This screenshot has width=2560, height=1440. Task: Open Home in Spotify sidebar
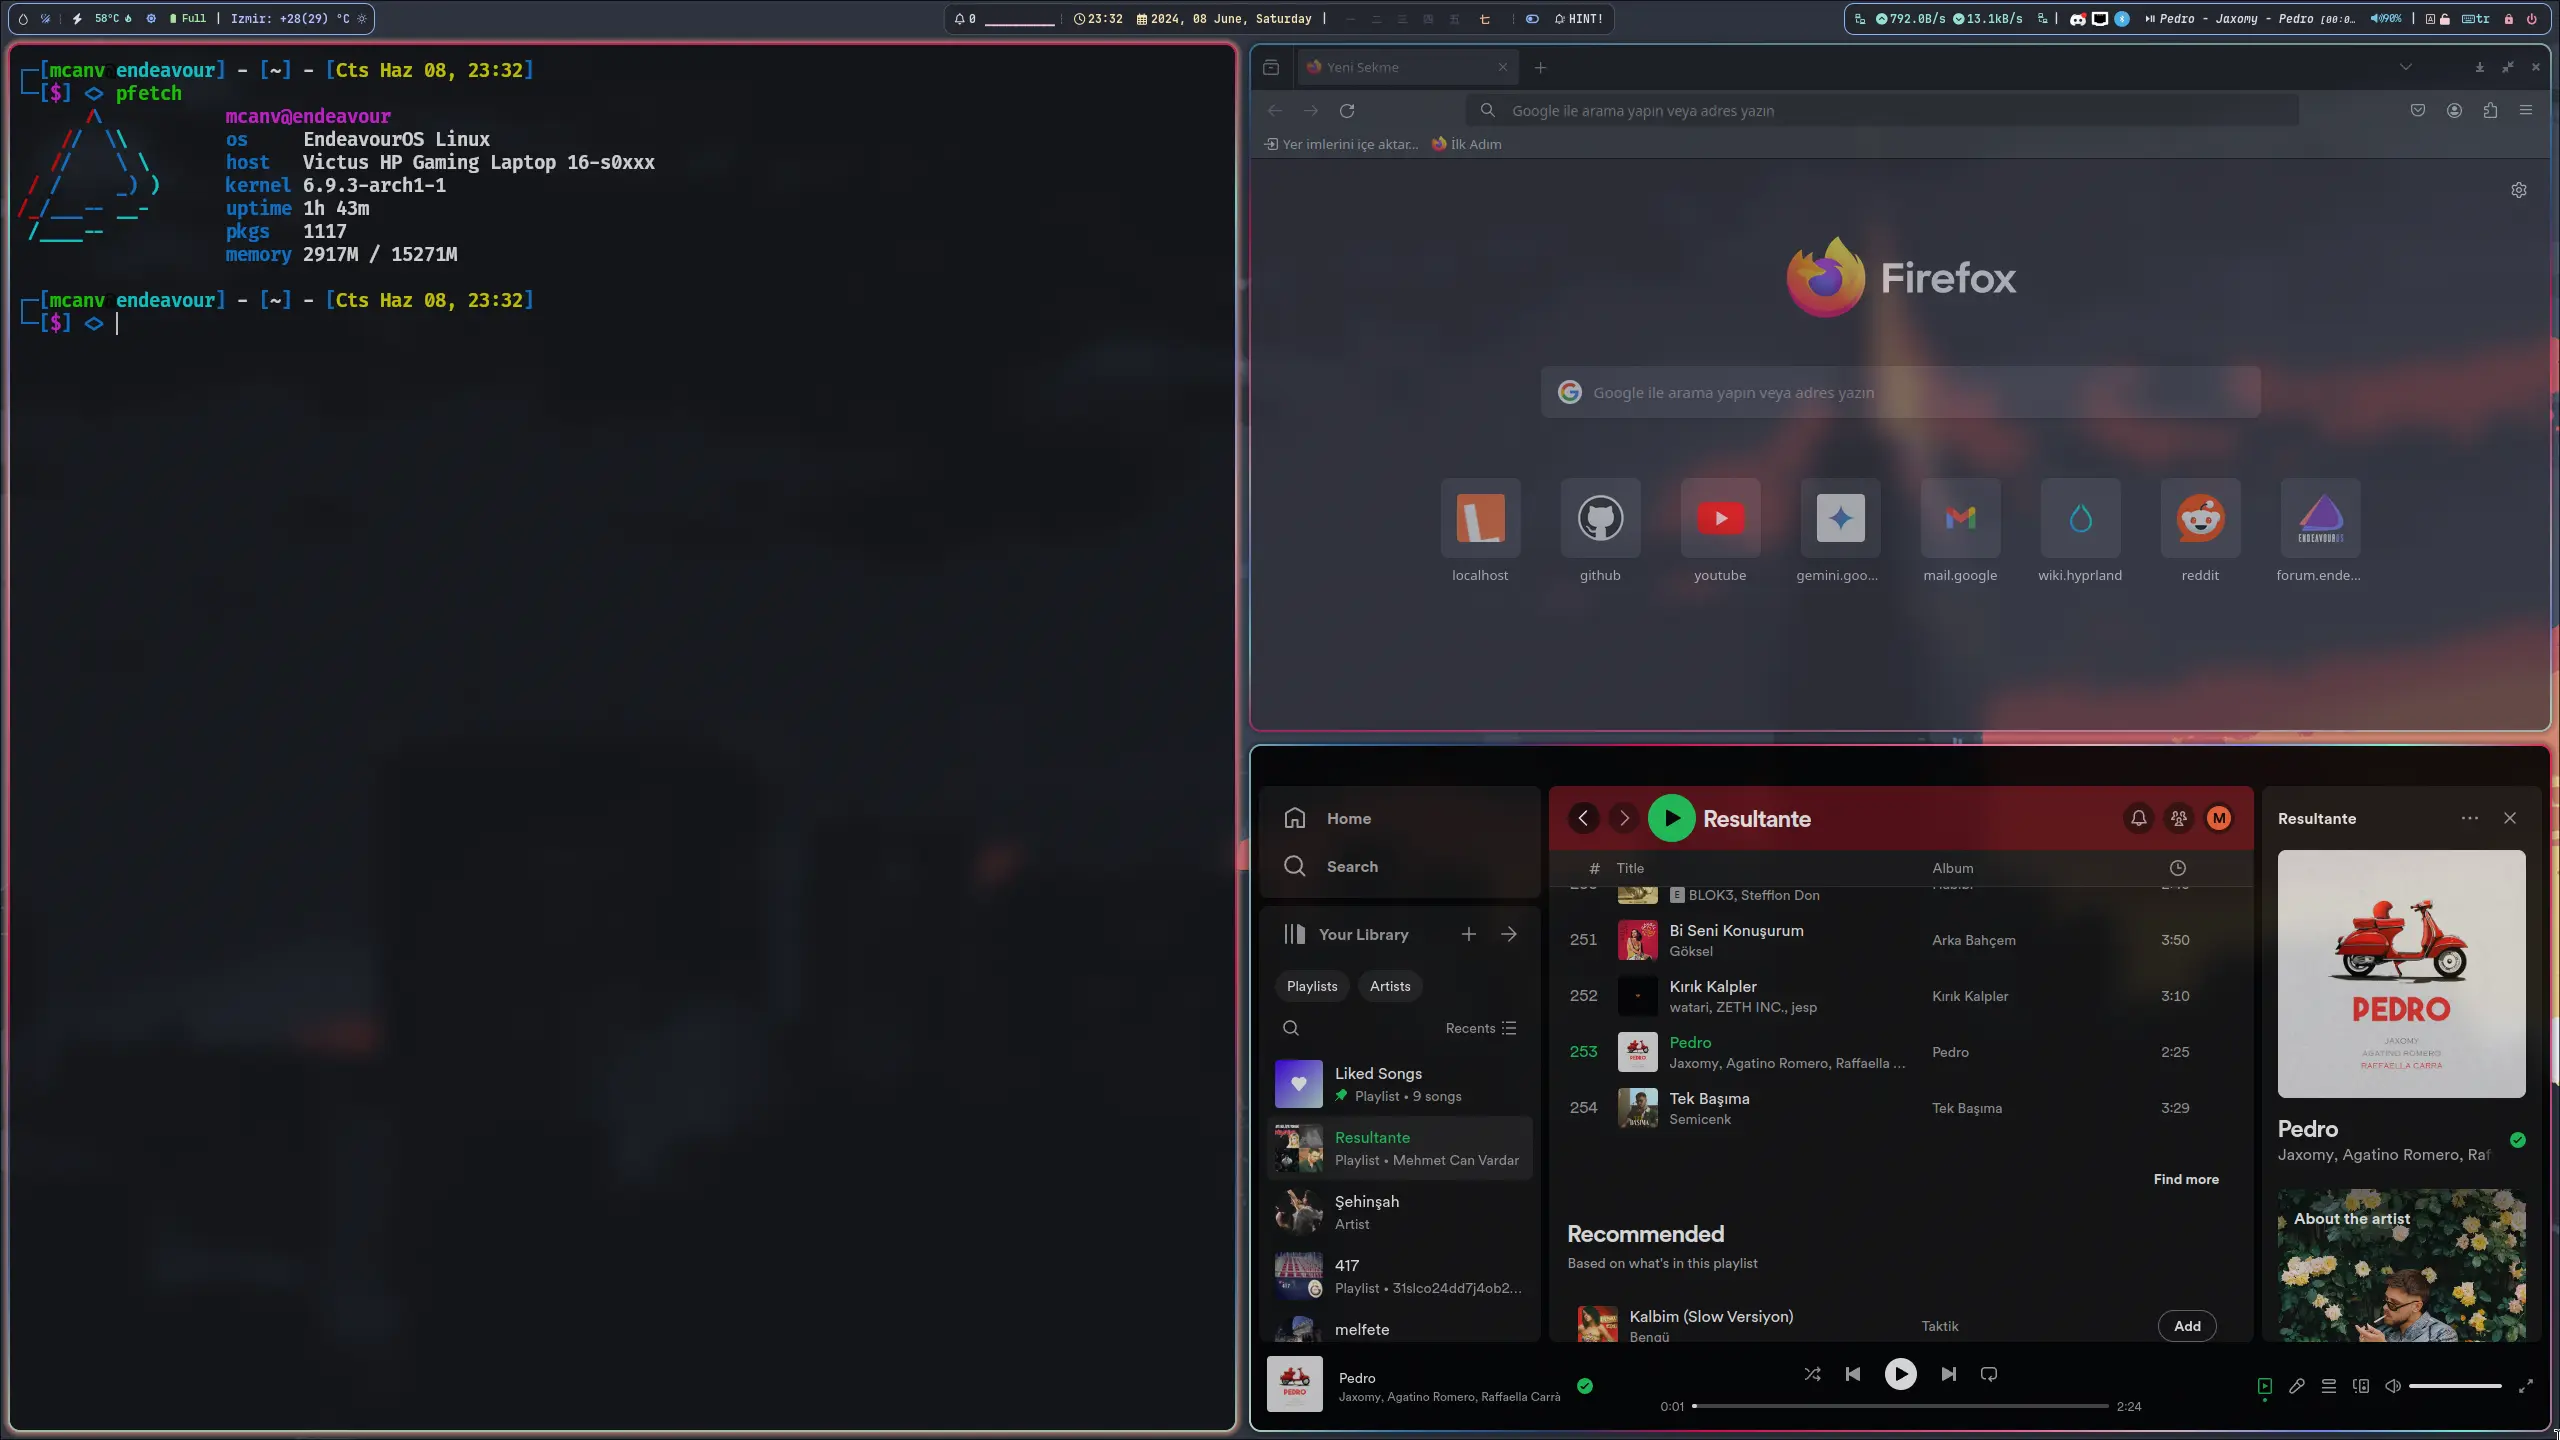1328,818
